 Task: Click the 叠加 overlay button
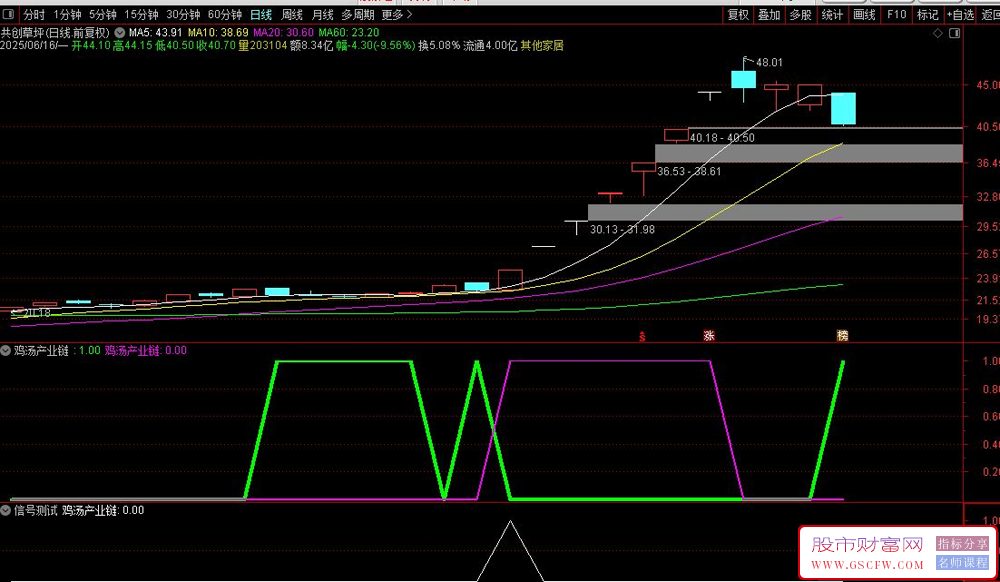pos(769,14)
